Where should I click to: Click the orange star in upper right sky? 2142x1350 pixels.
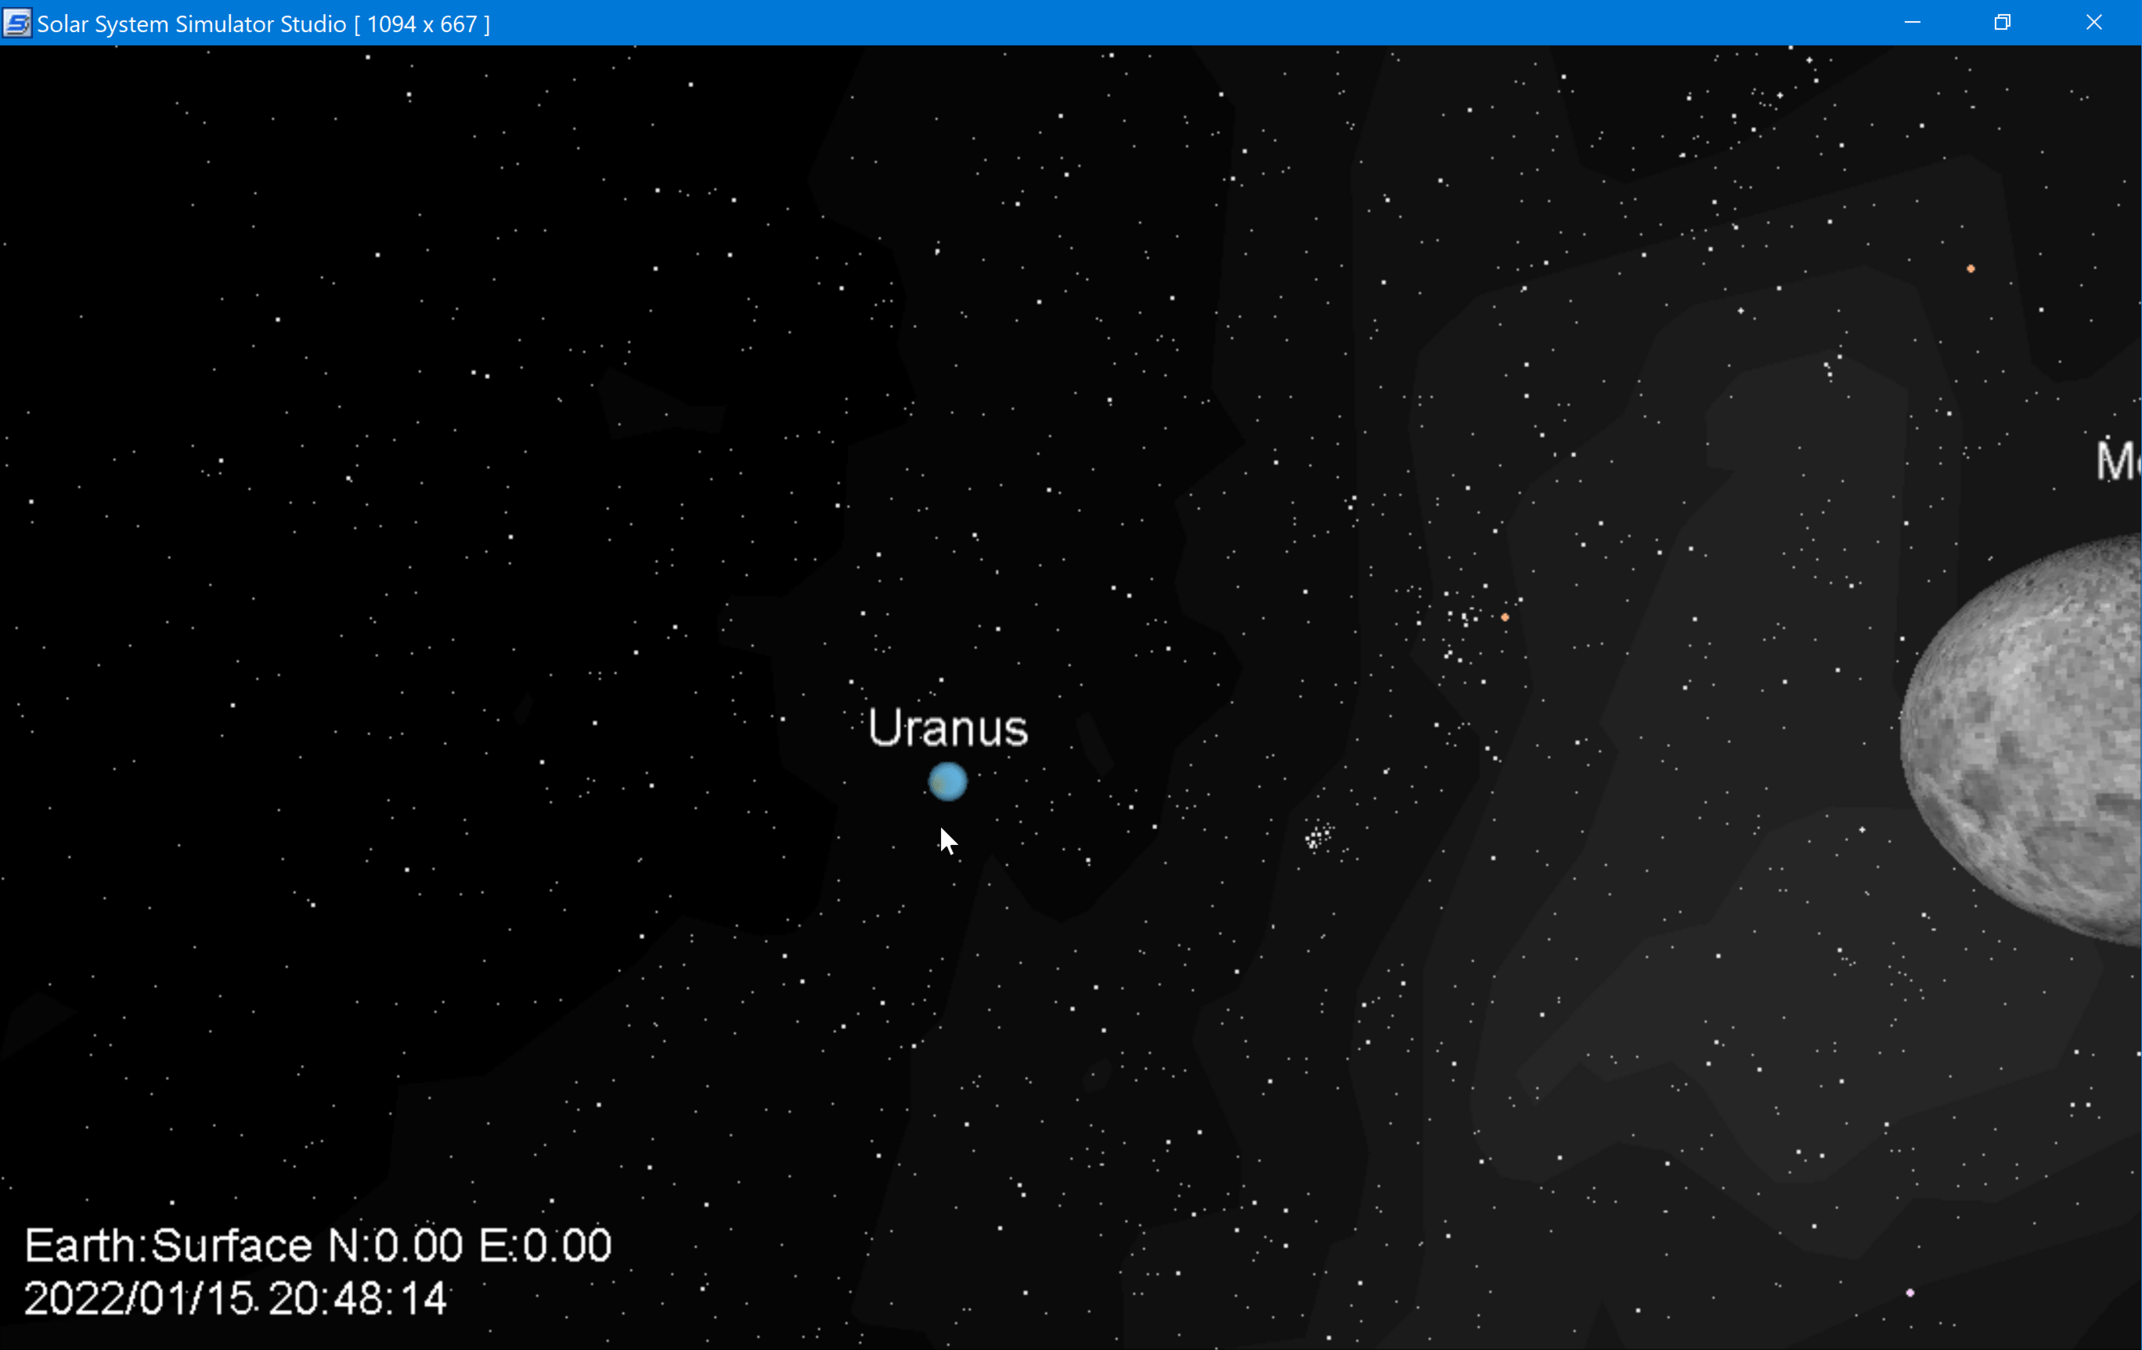pos(1970,269)
